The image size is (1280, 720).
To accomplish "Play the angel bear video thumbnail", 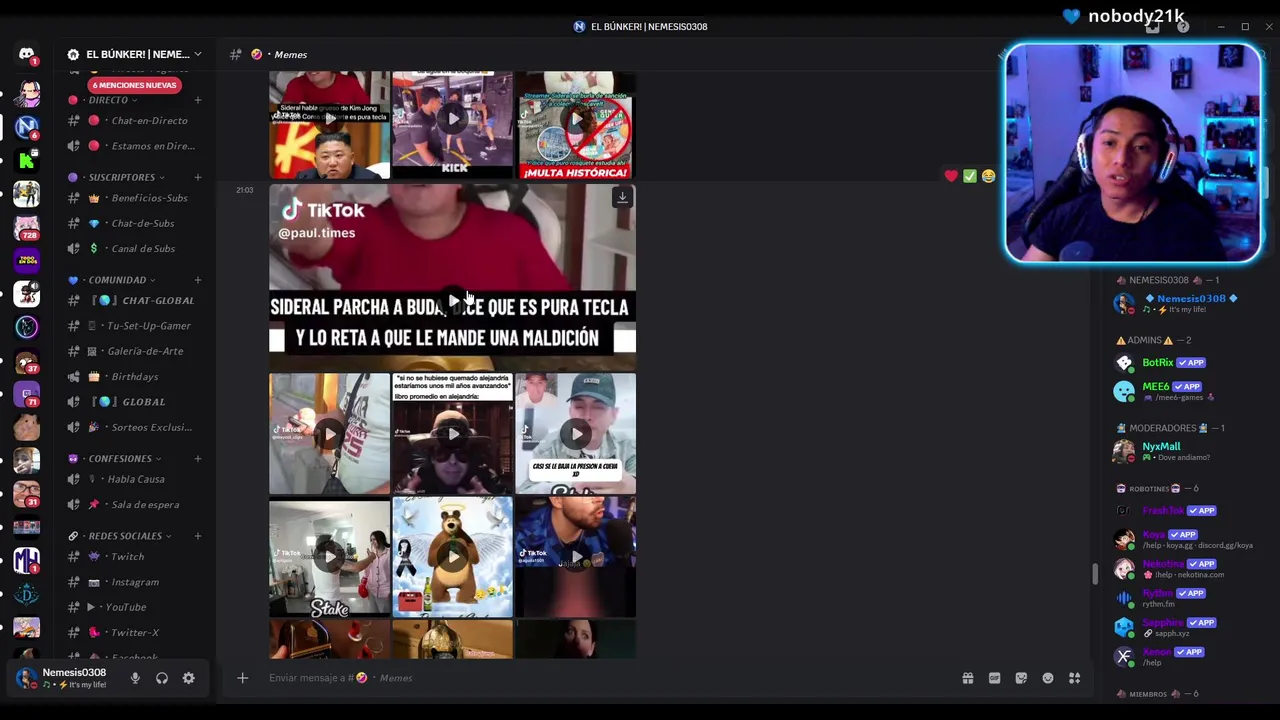I will (453, 557).
